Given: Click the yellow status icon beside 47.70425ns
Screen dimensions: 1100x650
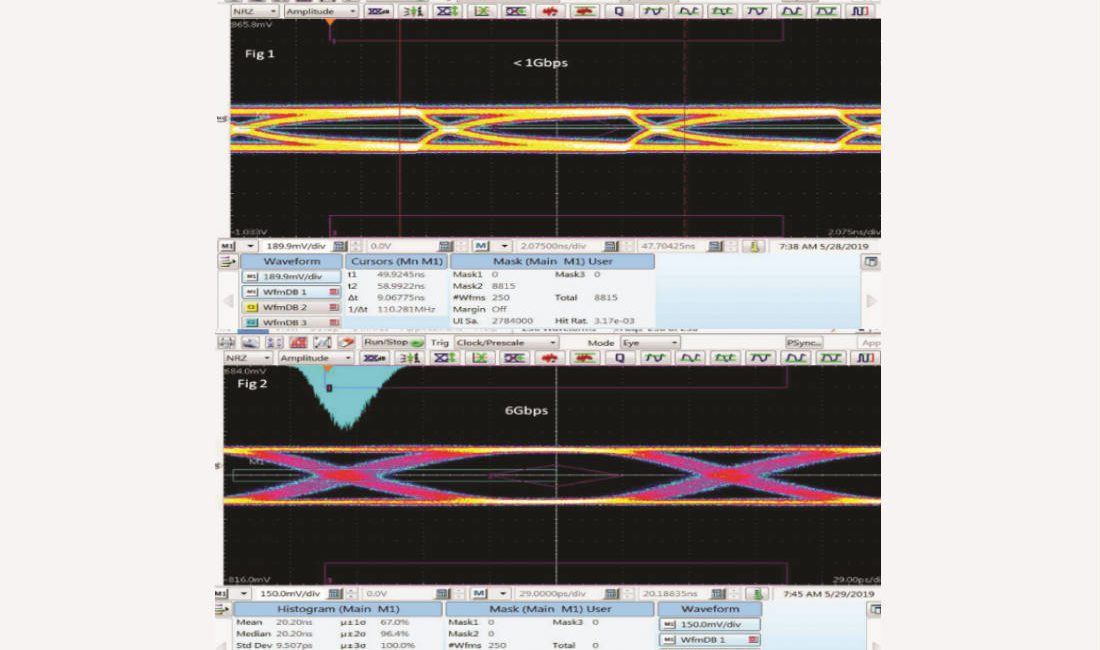Looking at the screenshot, I should click(x=755, y=246).
